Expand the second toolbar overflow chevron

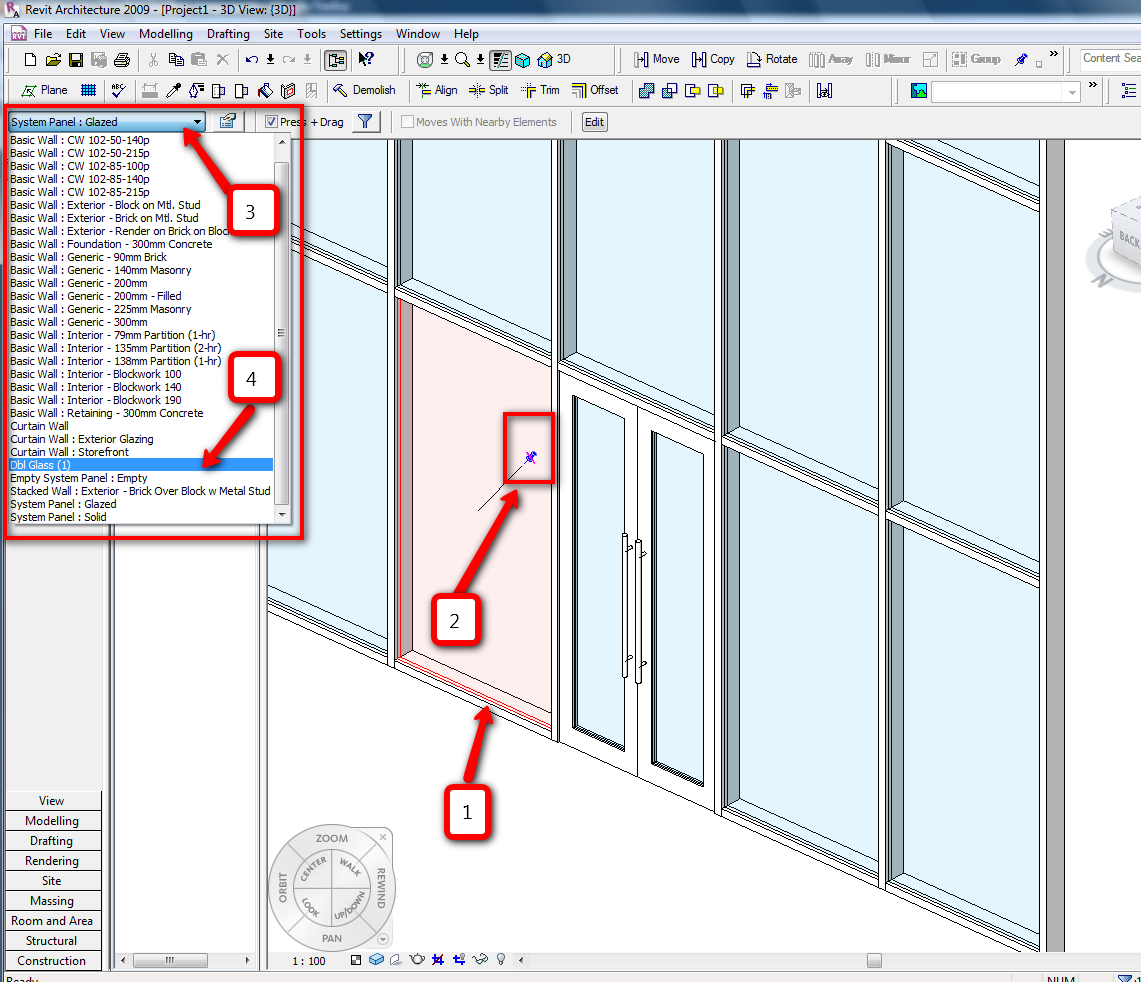[x=1092, y=84]
